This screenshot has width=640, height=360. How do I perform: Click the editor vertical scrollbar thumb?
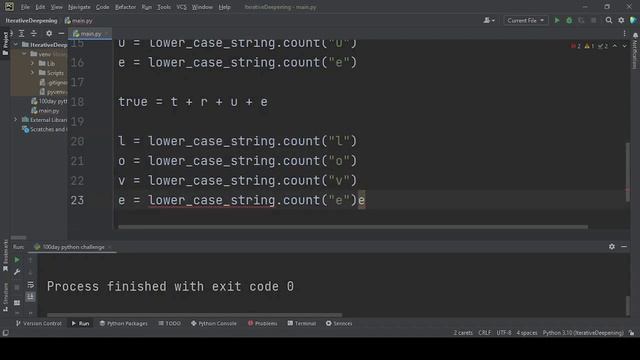[627, 171]
